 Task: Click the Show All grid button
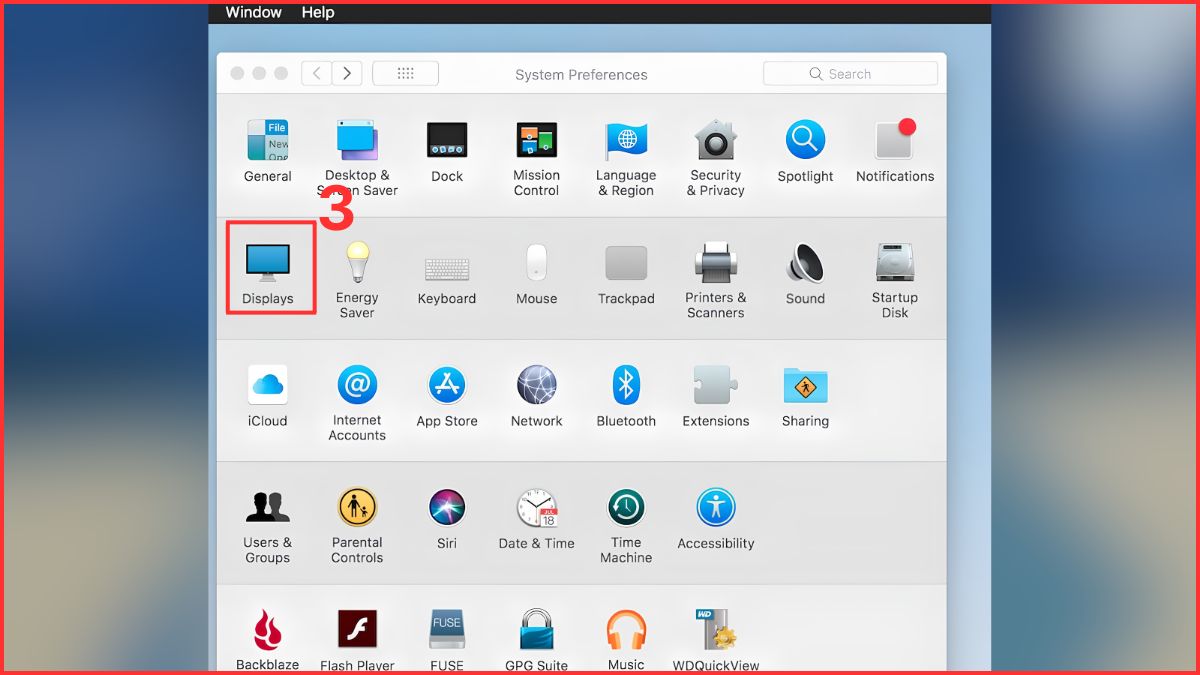tap(405, 73)
